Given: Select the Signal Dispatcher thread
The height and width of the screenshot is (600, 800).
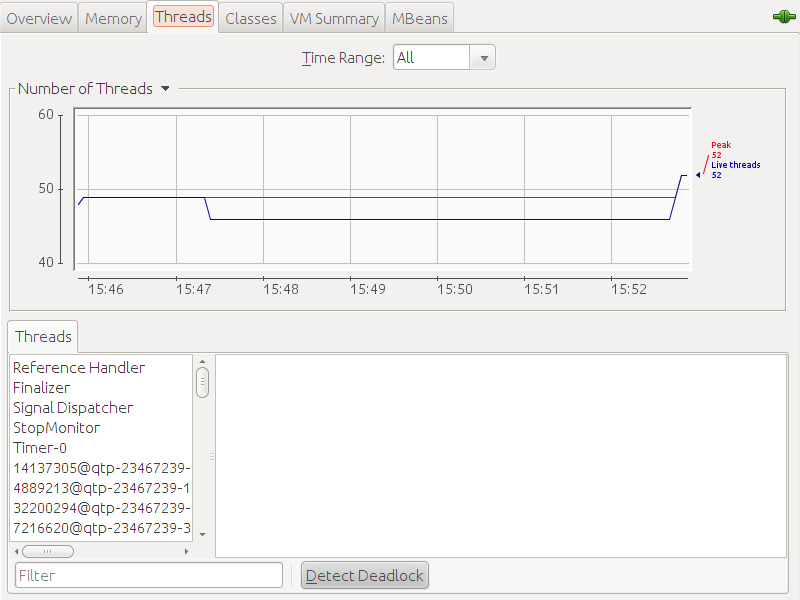Looking at the screenshot, I should pos(73,408).
